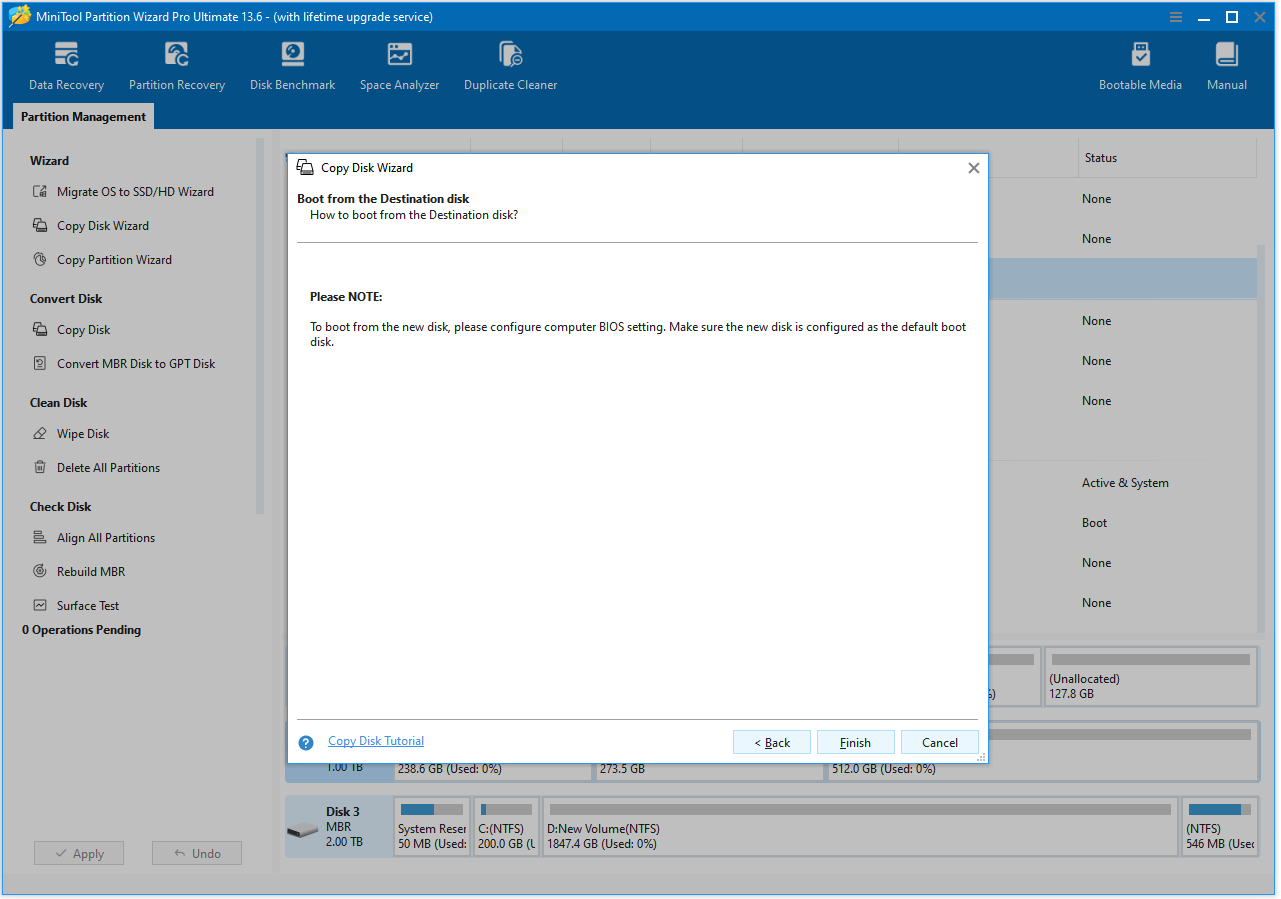
Task: Open Bootable Media builder
Action: [x=1140, y=67]
